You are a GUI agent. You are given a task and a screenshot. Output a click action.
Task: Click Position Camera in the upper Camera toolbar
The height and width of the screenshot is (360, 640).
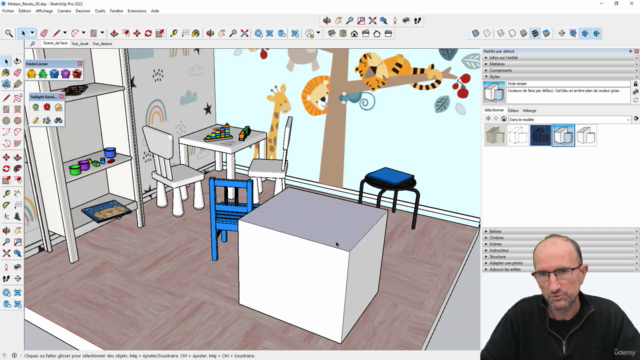[395, 20]
